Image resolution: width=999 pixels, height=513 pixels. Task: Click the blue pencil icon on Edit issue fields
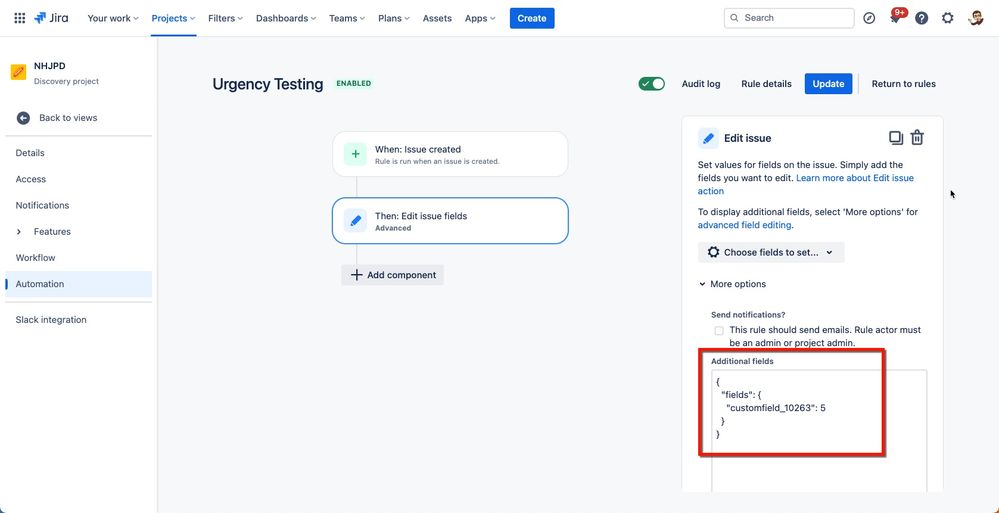[x=356, y=220]
